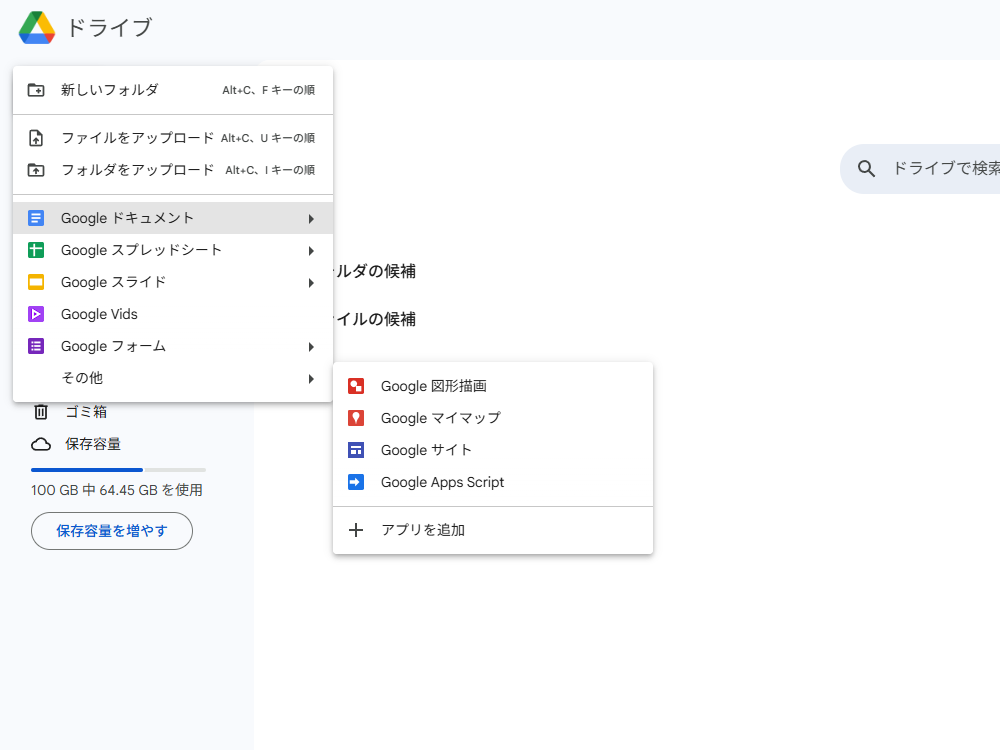
Task: Click the yellow Google Slides icon
Action: [x=36, y=282]
